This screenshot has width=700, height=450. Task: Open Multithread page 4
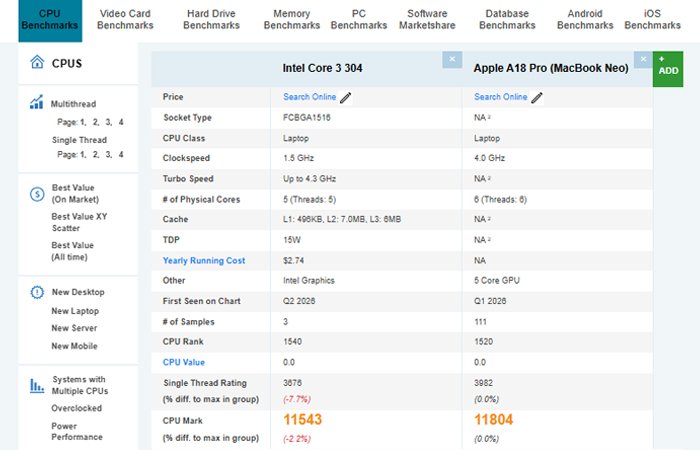click(121, 122)
